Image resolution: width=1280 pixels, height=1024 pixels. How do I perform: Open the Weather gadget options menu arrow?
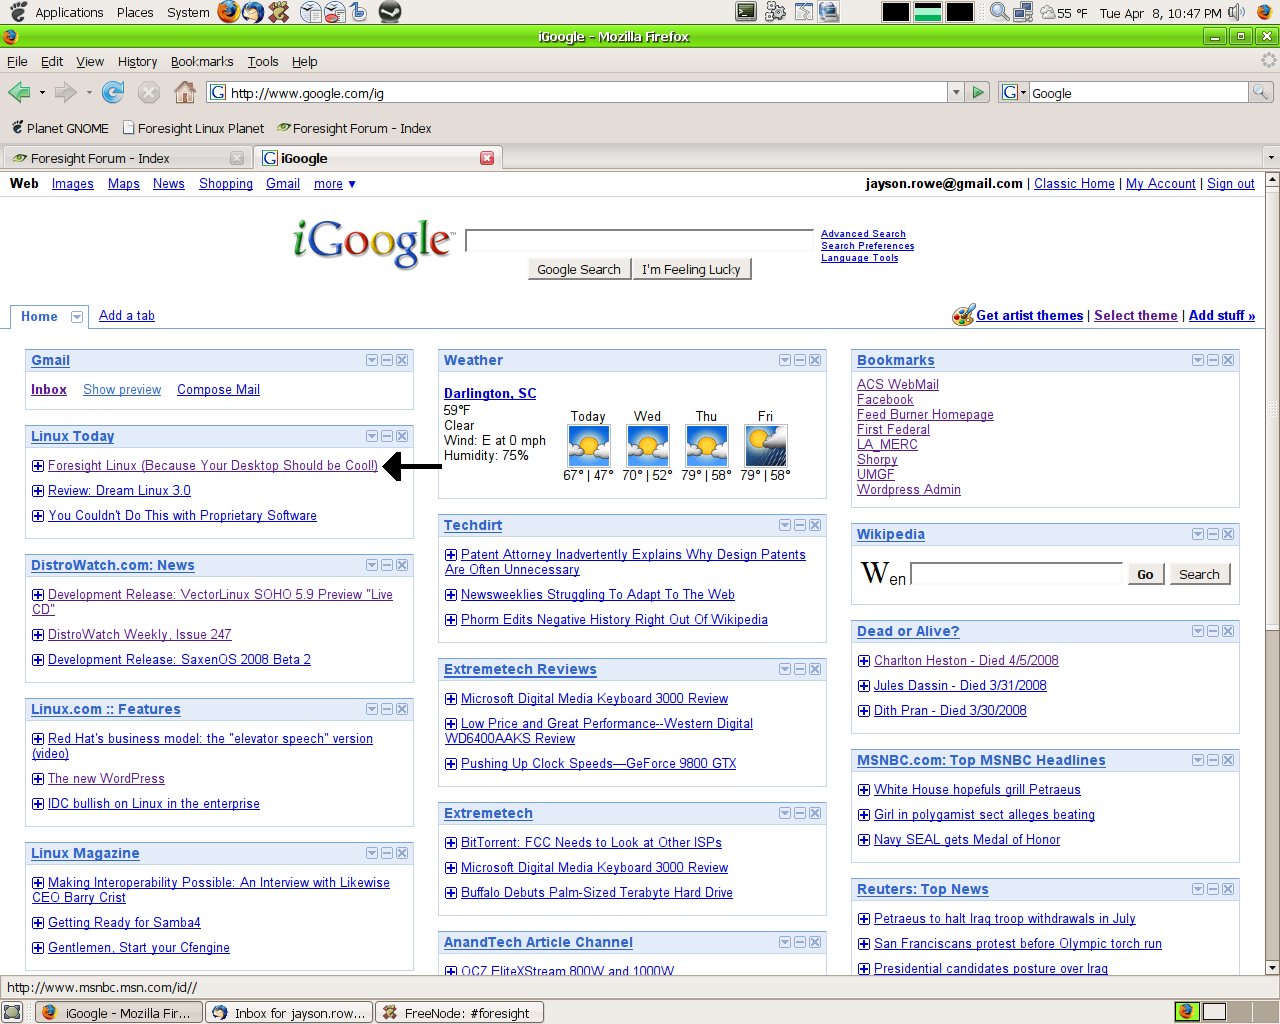tap(785, 360)
